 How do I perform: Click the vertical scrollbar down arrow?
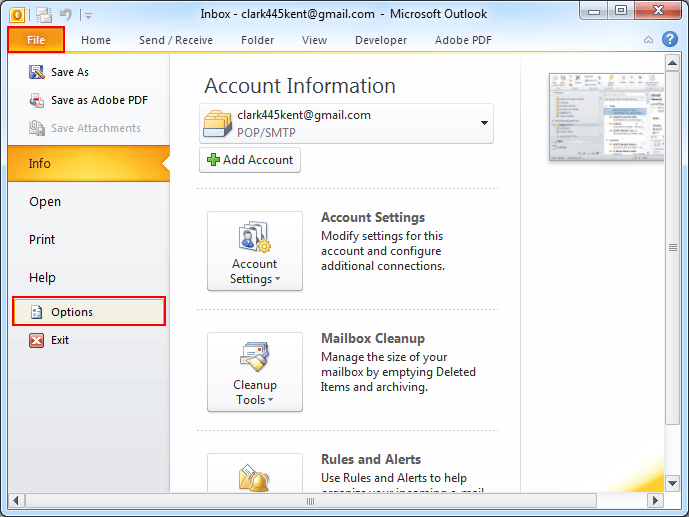pyautogui.click(x=672, y=484)
